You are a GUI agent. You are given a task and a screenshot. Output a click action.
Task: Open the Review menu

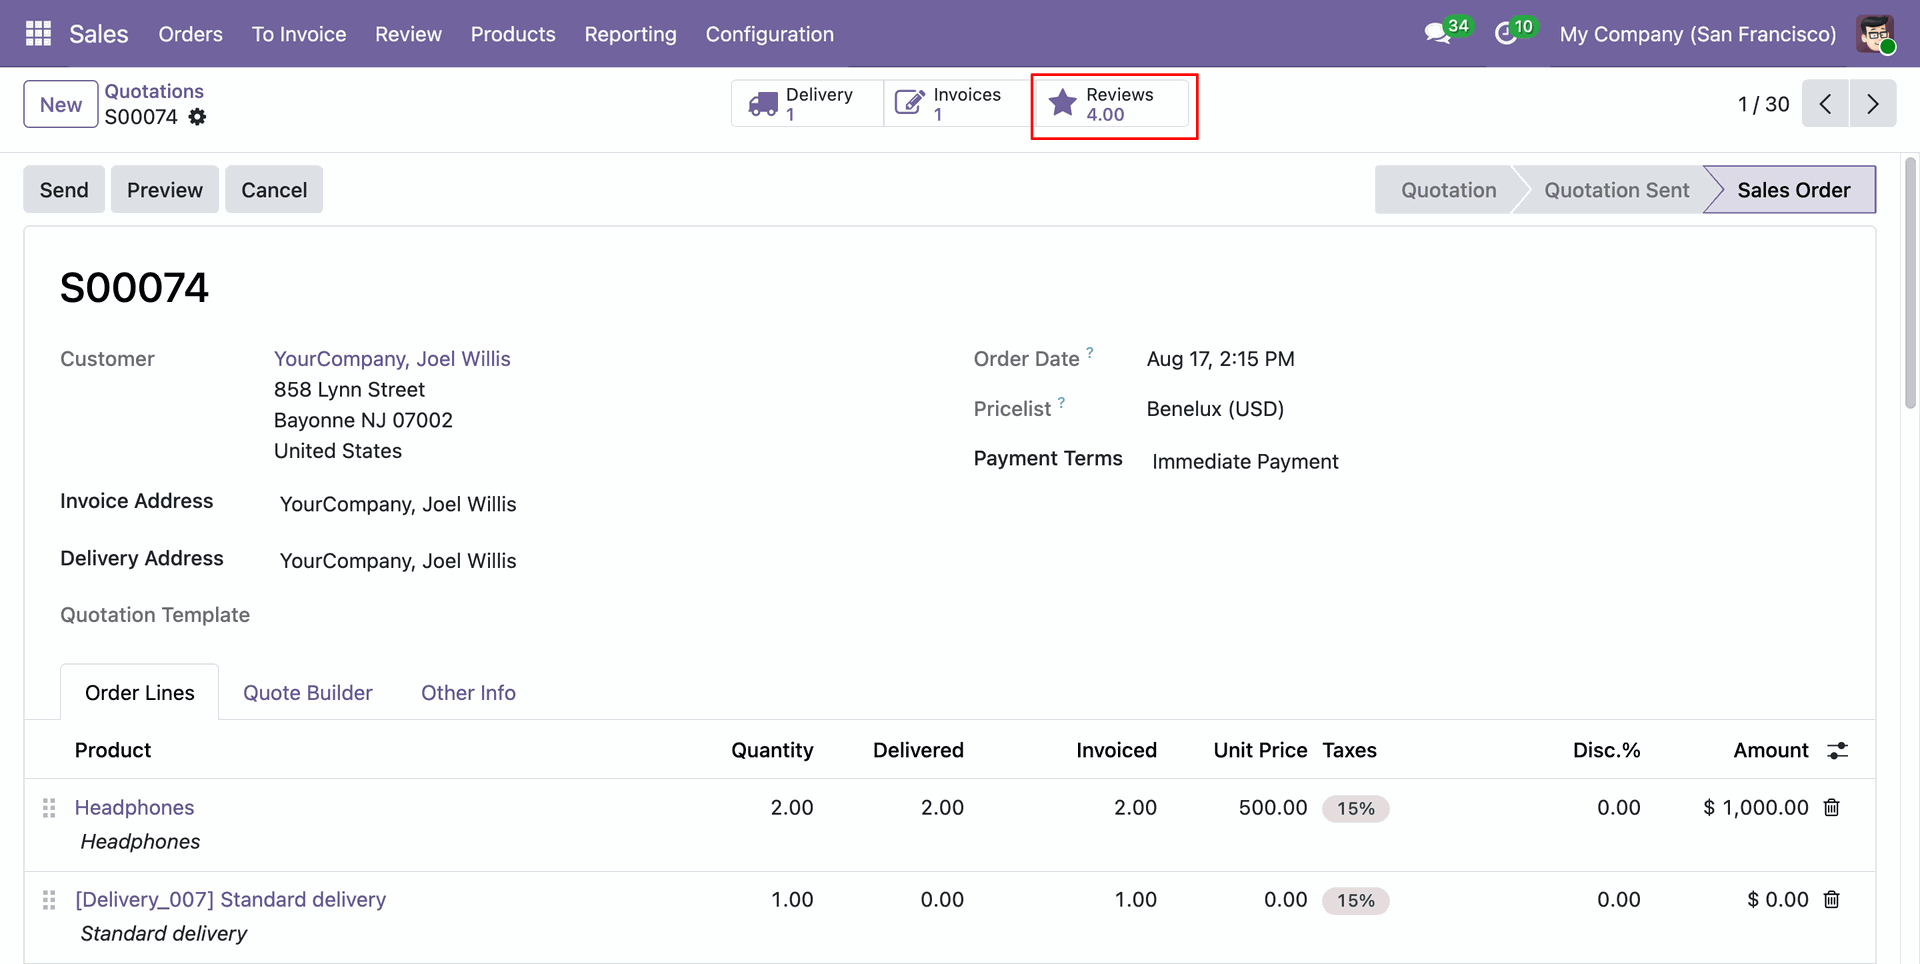408,34
